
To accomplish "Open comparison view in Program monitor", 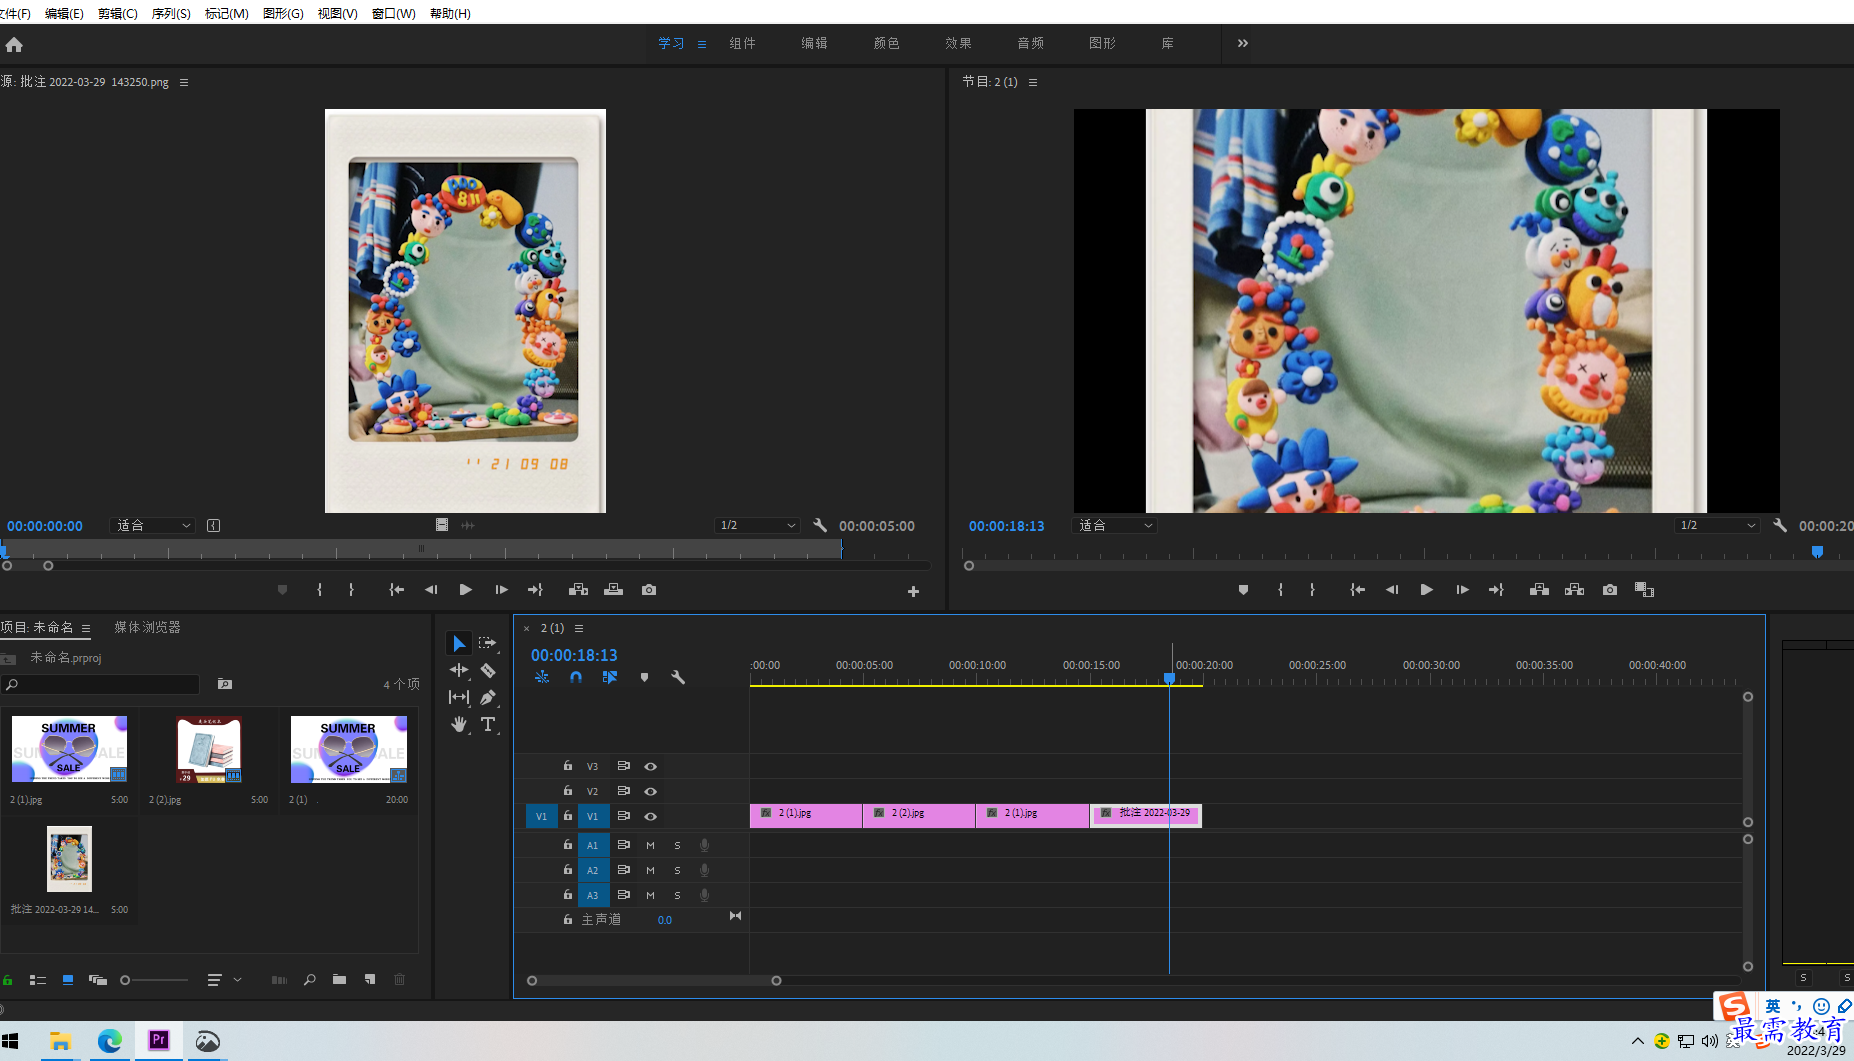I will [x=1644, y=590].
